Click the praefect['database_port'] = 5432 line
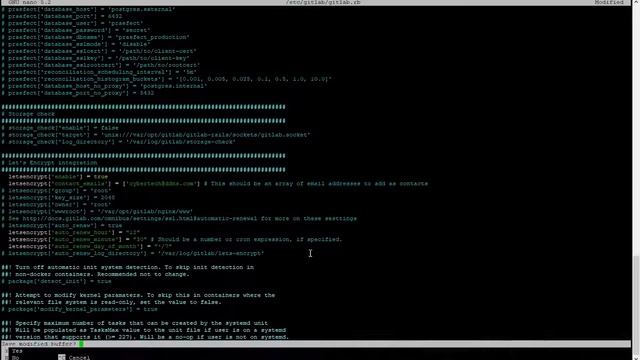This screenshot has width=640, height=360. point(62,16)
